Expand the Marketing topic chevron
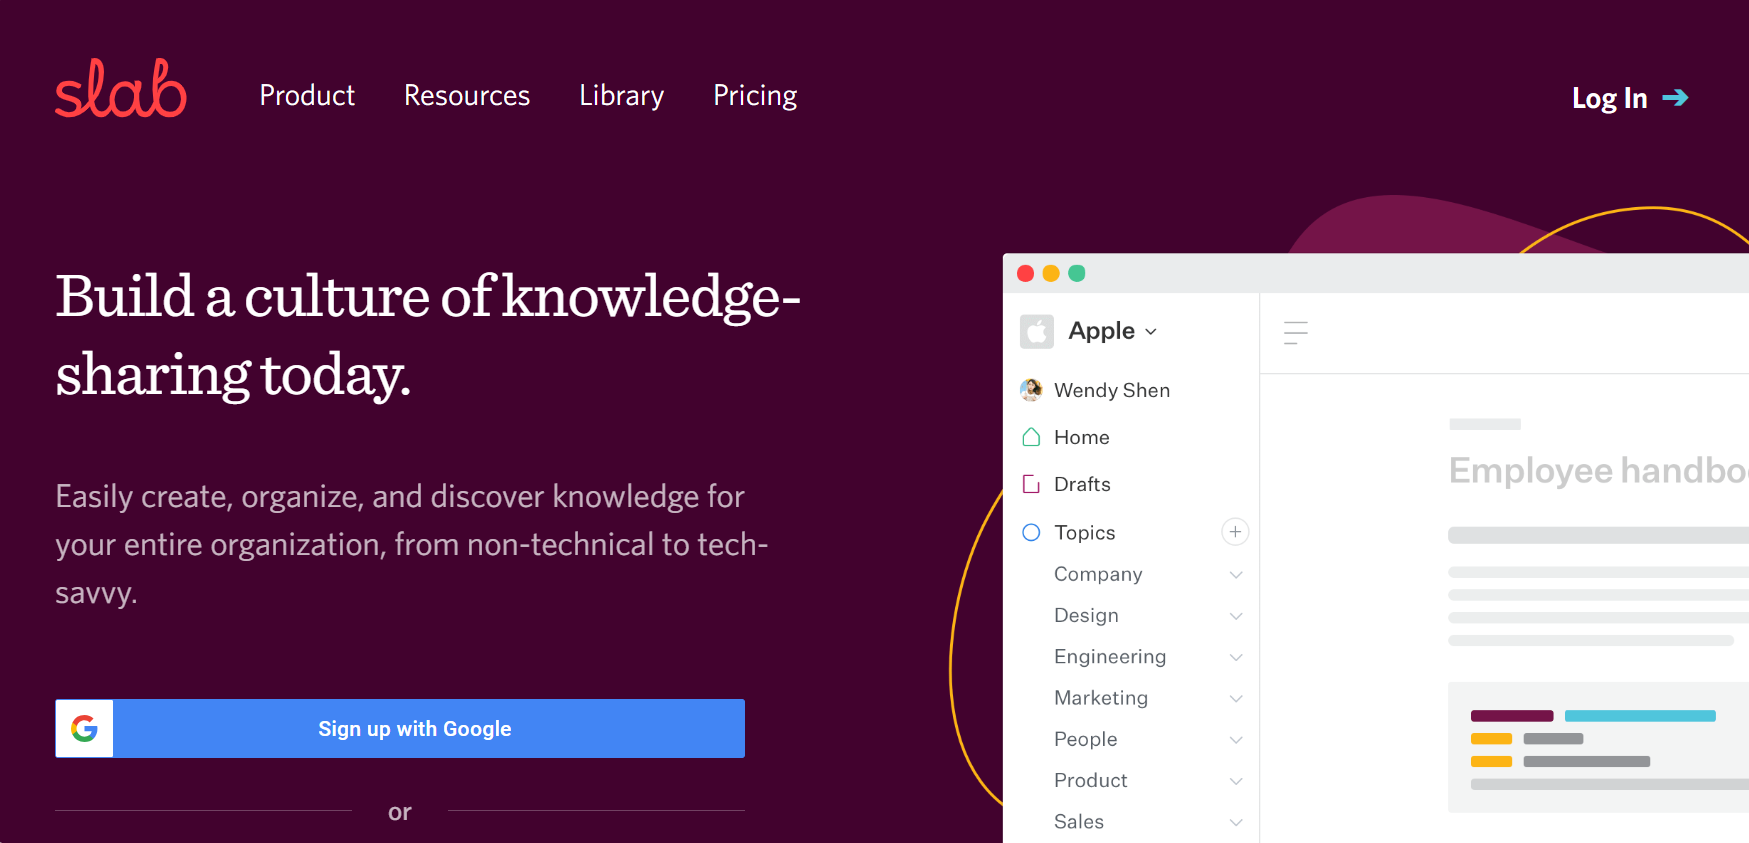The image size is (1749, 843). tap(1236, 699)
